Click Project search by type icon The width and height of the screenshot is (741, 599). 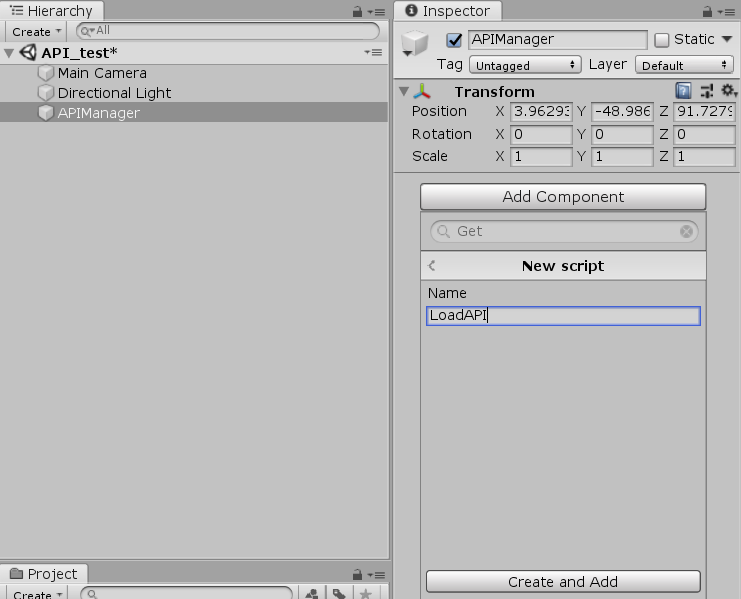tap(311, 593)
